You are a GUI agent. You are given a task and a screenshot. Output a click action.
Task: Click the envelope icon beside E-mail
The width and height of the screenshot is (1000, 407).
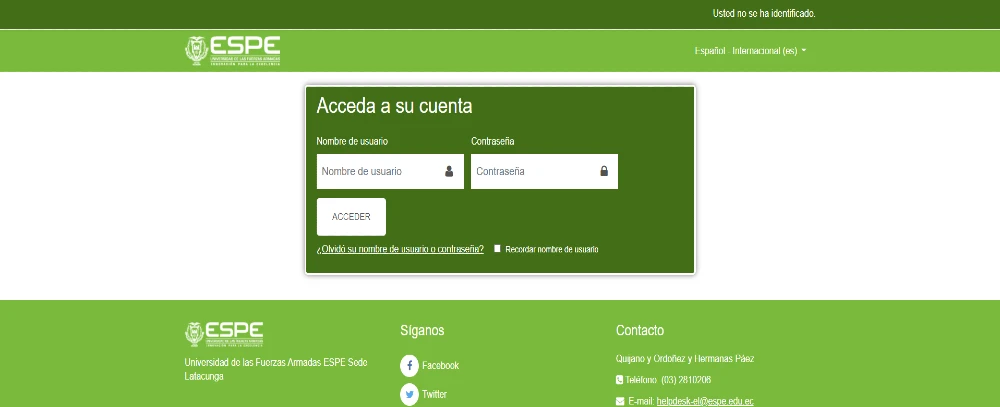[620, 401]
